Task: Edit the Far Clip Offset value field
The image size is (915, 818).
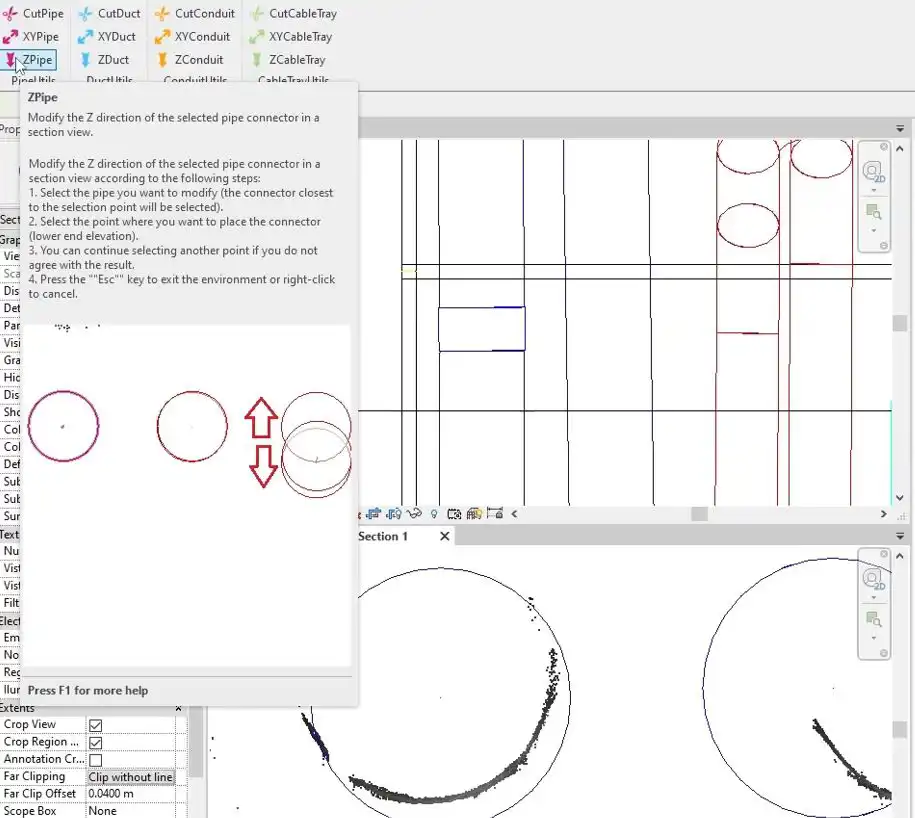Action: [x=131, y=794]
